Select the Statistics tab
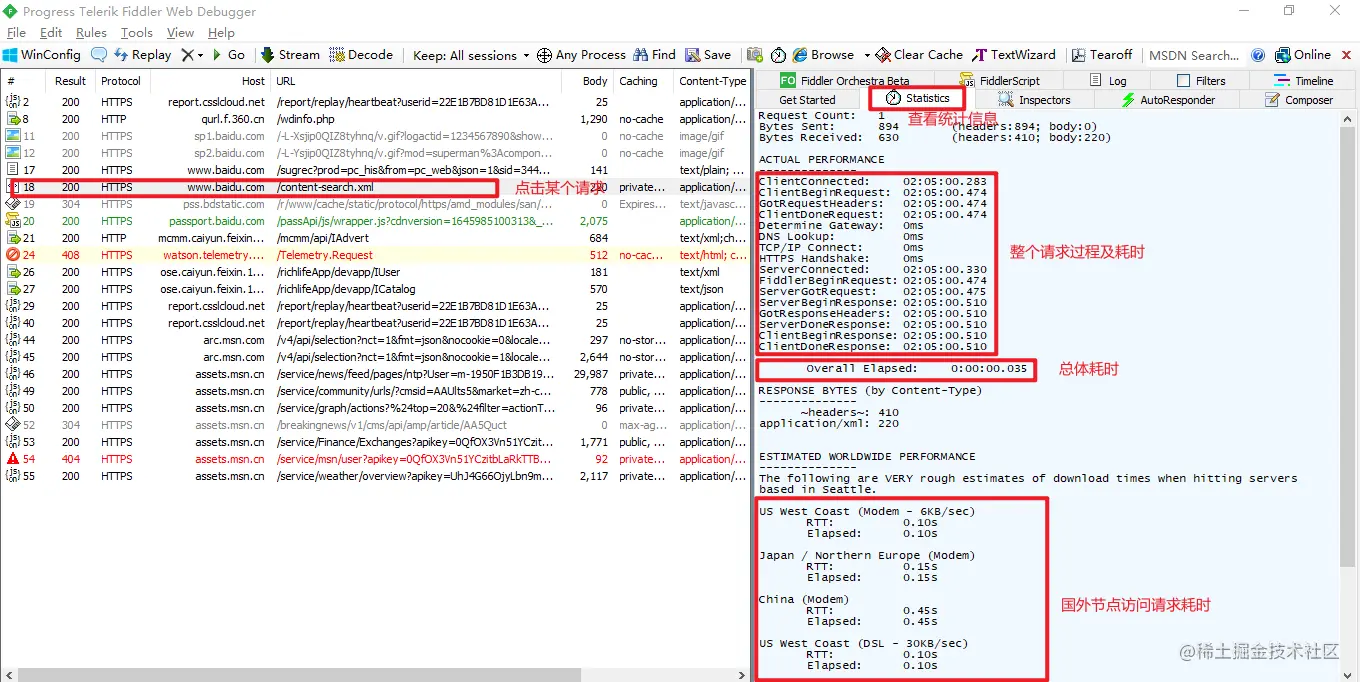1360x682 pixels. pos(917,98)
